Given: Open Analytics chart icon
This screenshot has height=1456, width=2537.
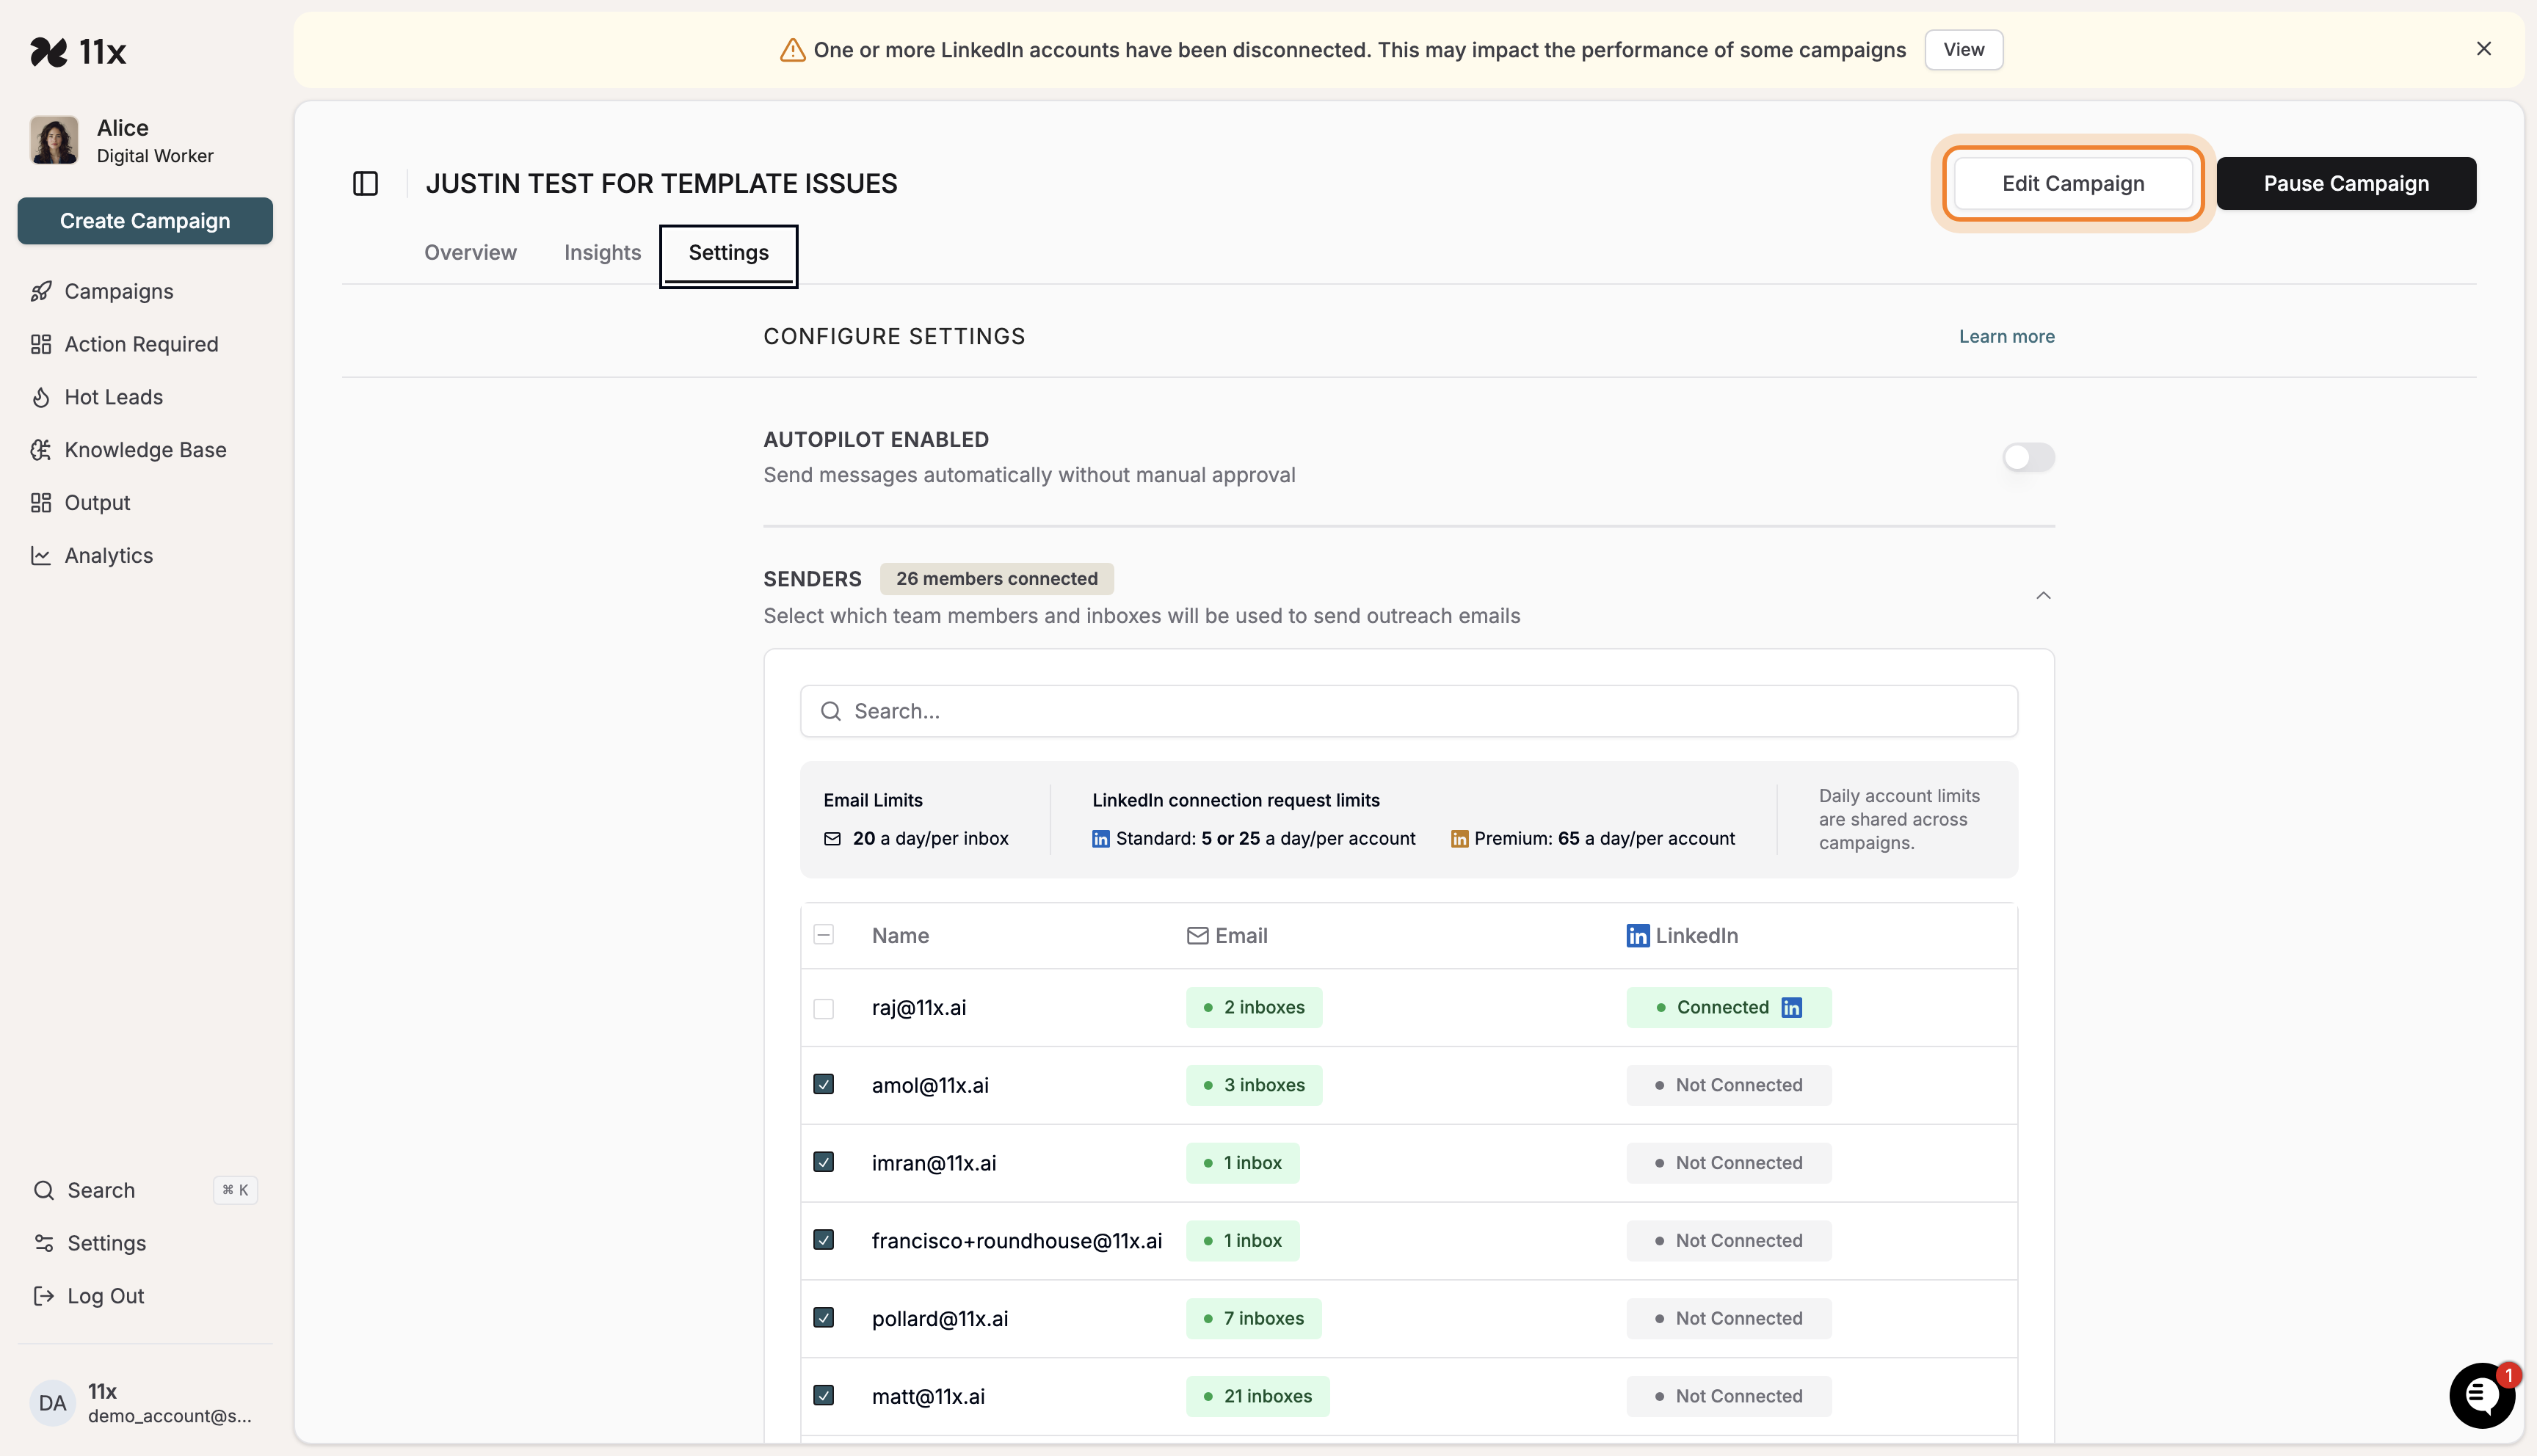Looking at the screenshot, I should 41,556.
